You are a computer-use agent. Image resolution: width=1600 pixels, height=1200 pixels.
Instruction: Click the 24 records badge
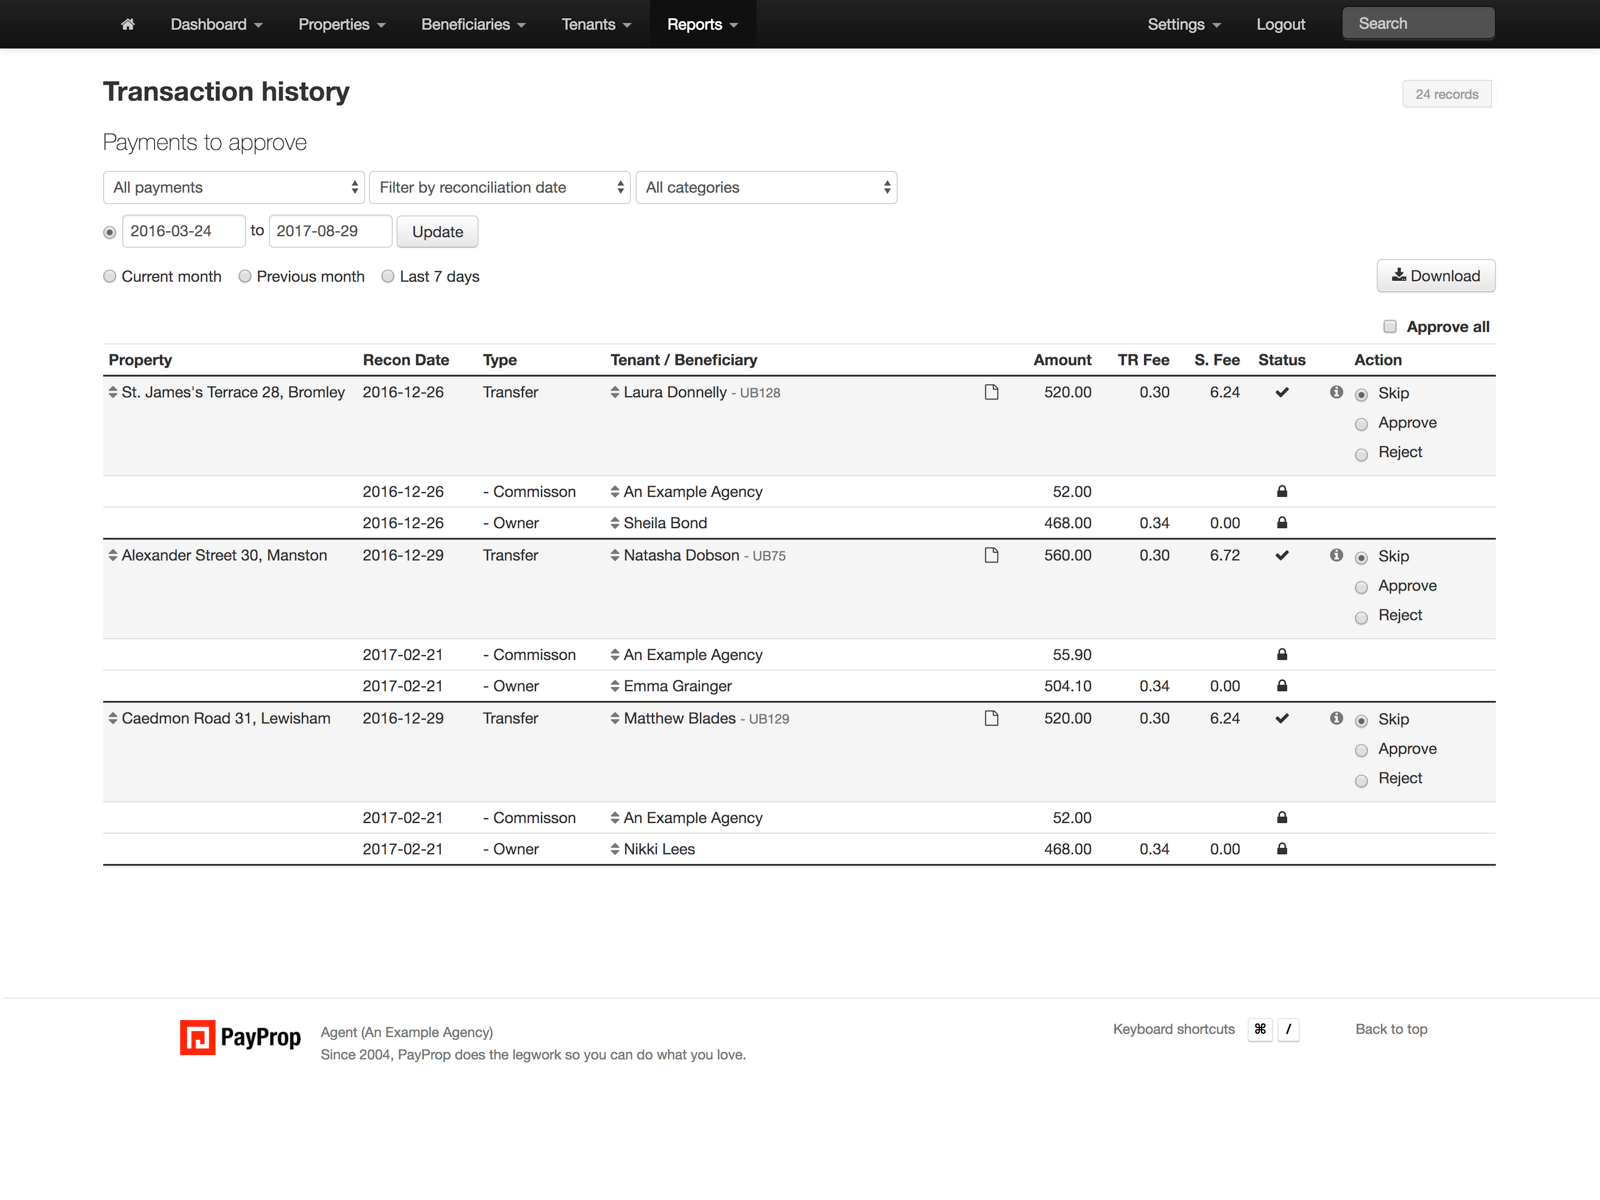click(x=1447, y=94)
